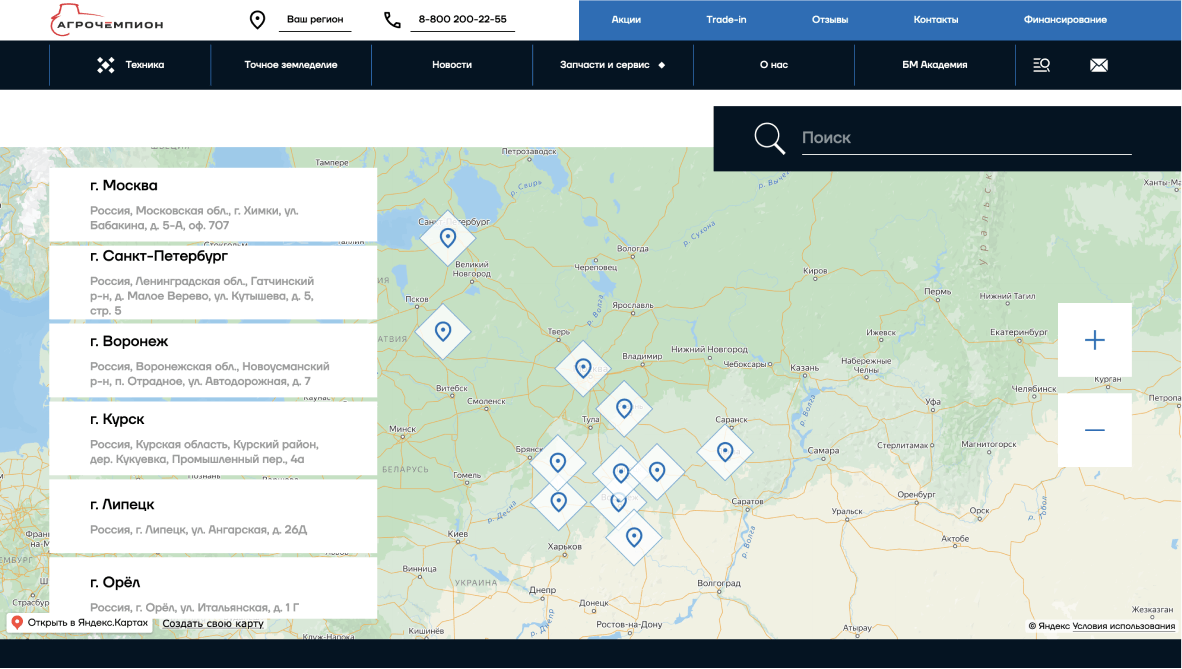Open the Техника catalog menu

click(x=130, y=65)
